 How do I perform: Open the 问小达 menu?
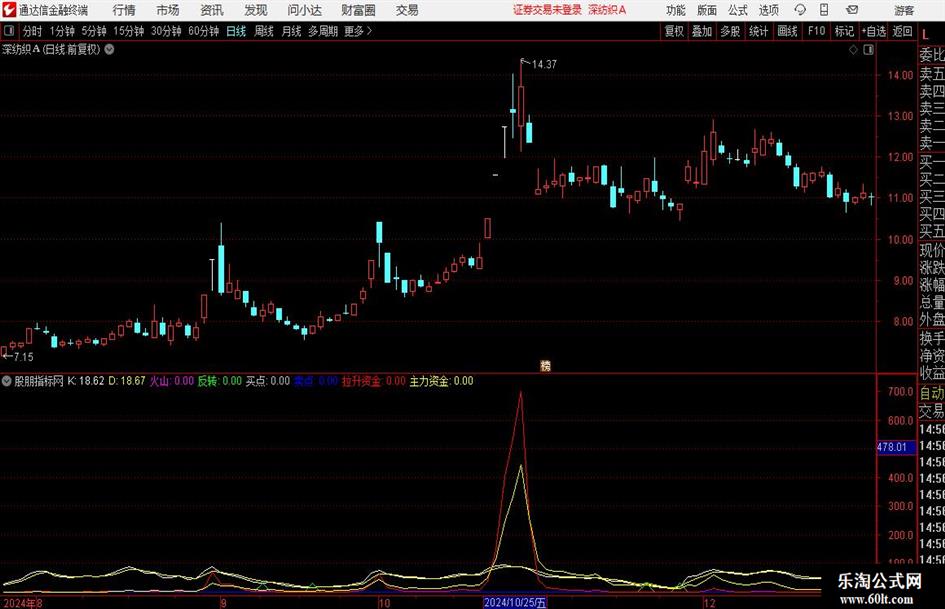coord(304,10)
